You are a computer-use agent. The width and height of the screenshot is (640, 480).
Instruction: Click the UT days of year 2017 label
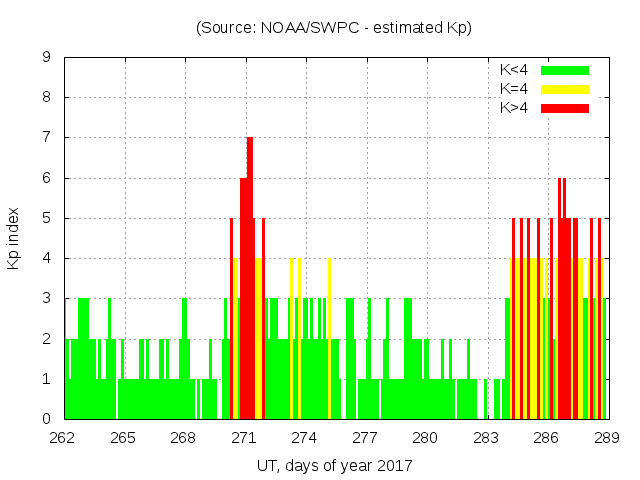pos(334,465)
